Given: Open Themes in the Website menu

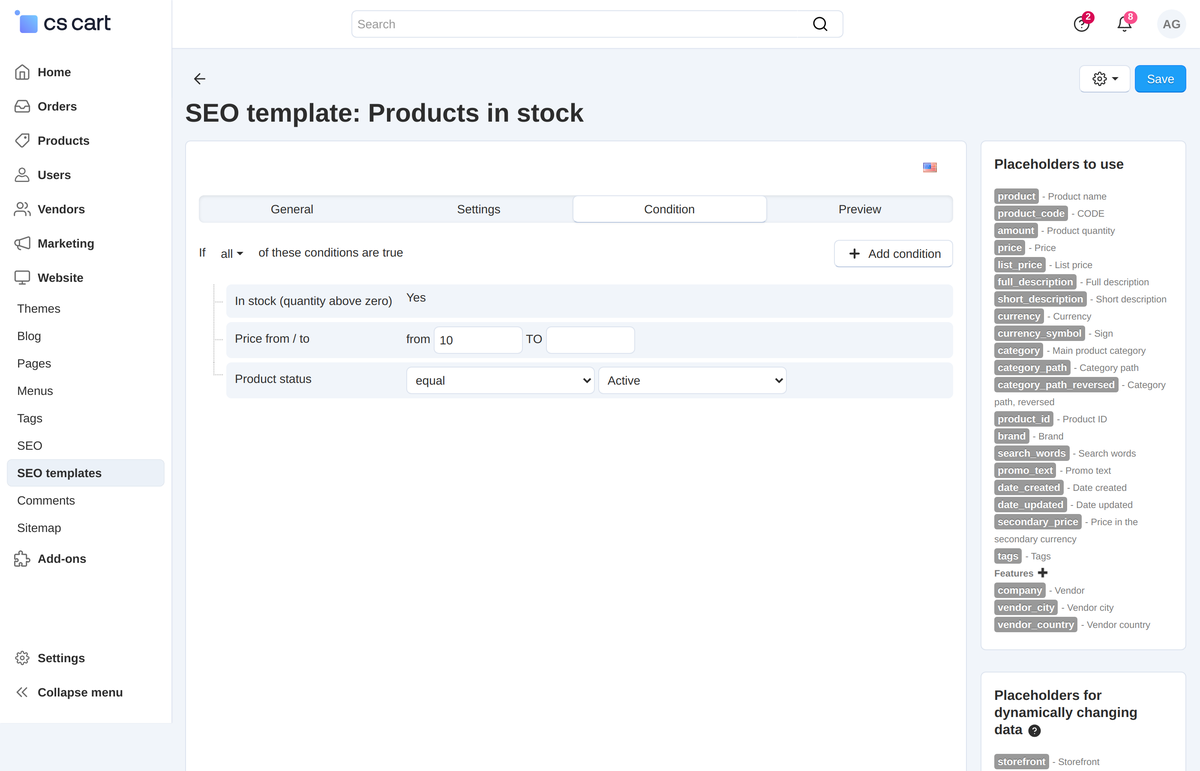Looking at the screenshot, I should [x=39, y=309].
